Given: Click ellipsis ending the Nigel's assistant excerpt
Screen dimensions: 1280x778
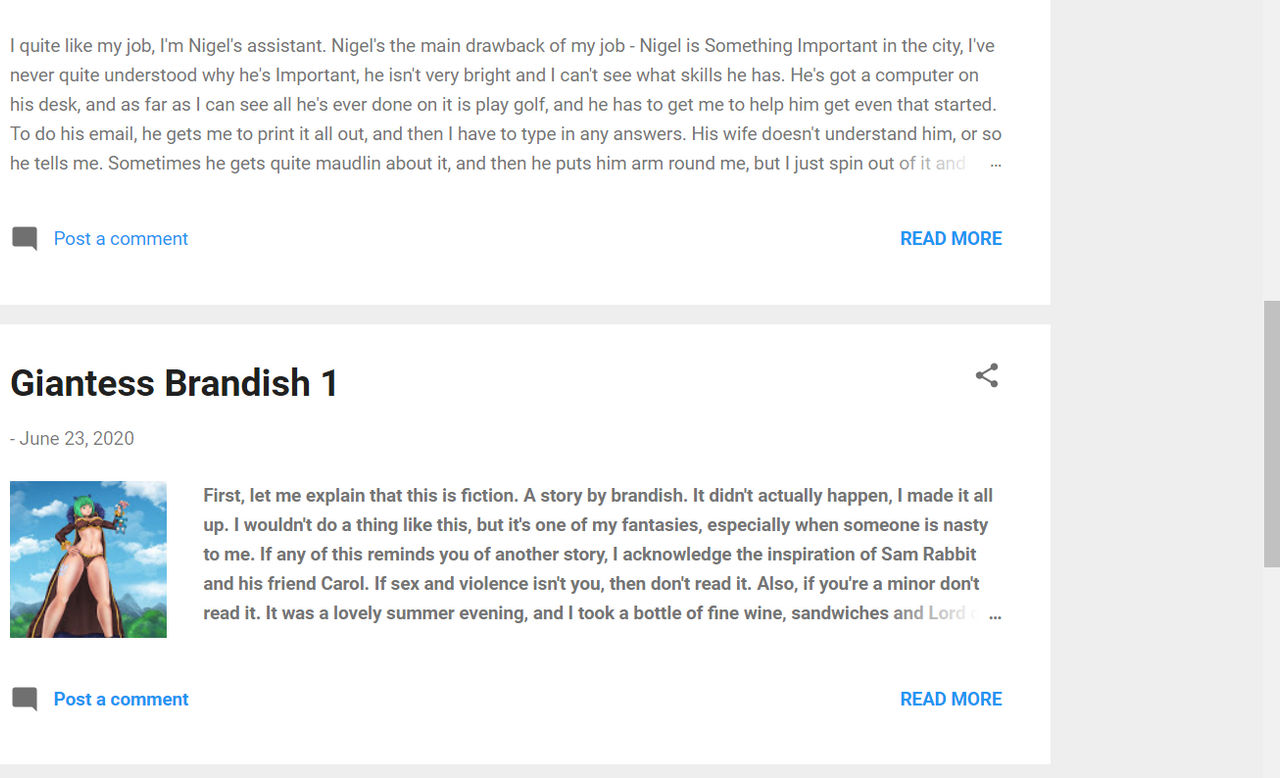Looking at the screenshot, I should pyautogui.click(x=995, y=163).
